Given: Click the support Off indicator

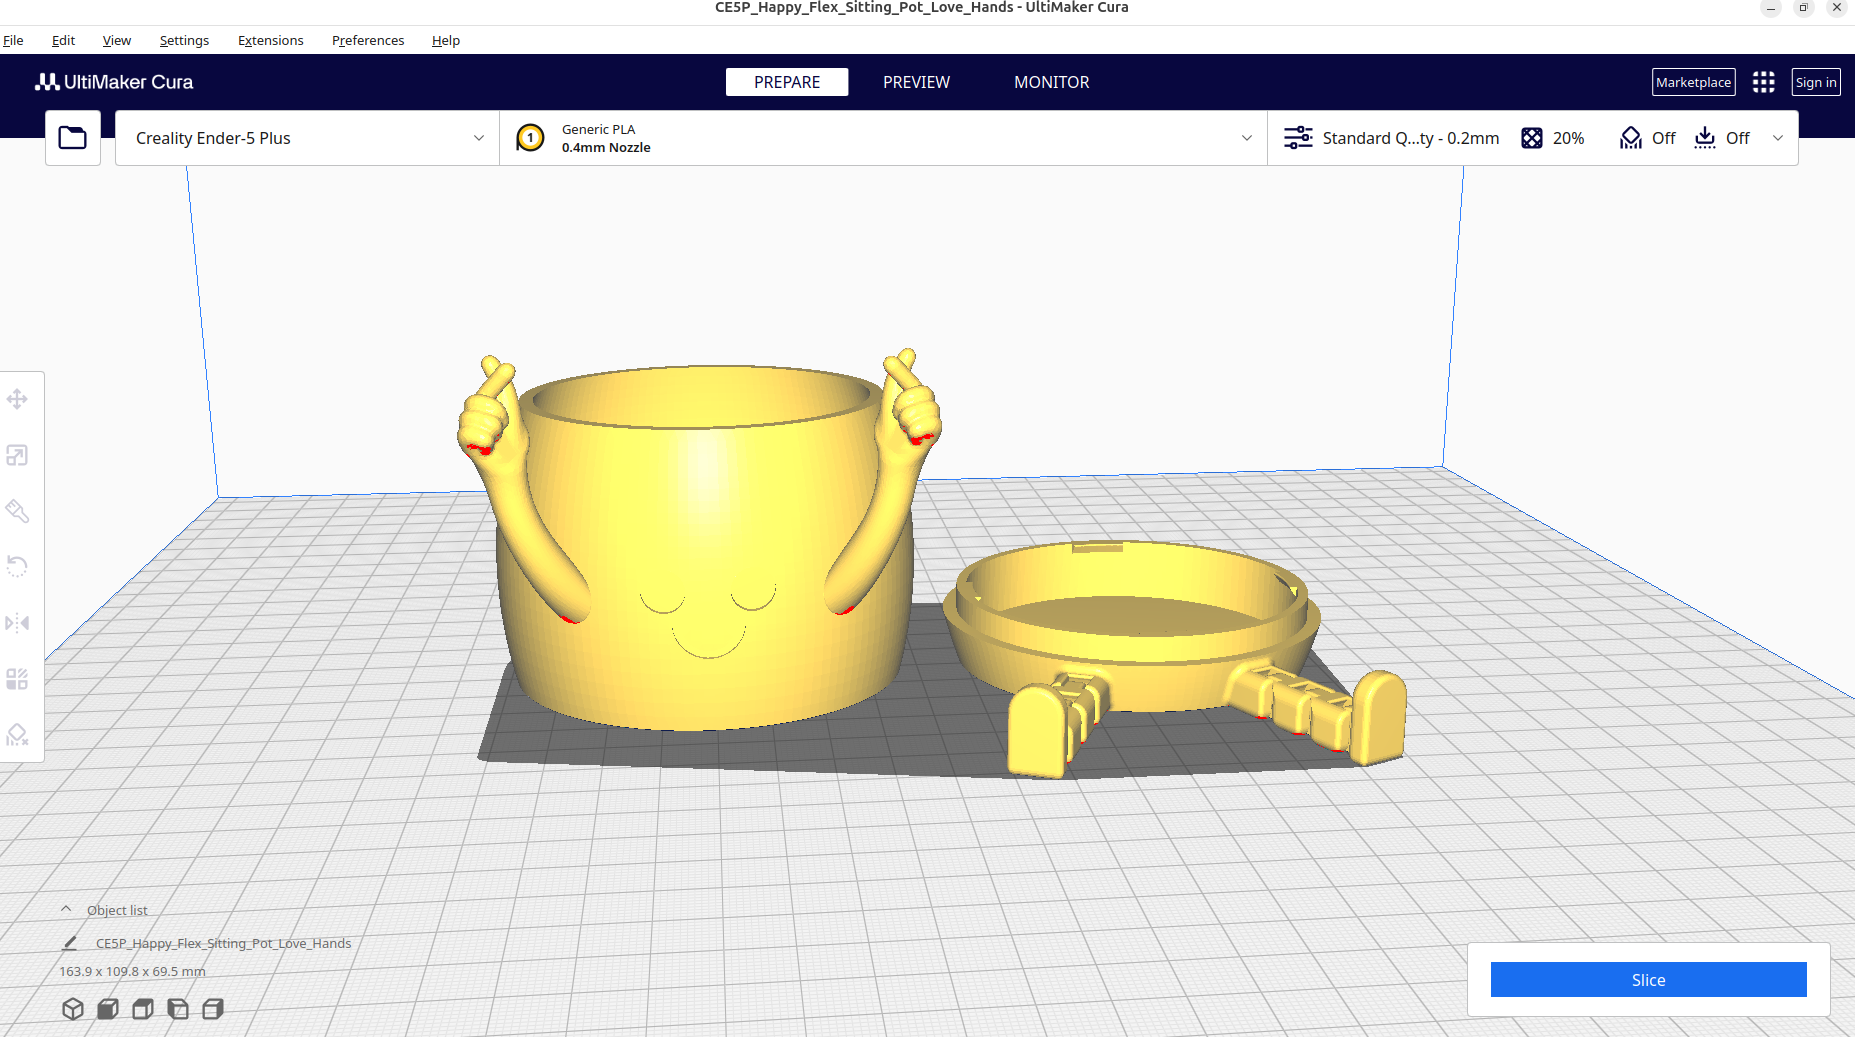Looking at the screenshot, I should point(1648,138).
